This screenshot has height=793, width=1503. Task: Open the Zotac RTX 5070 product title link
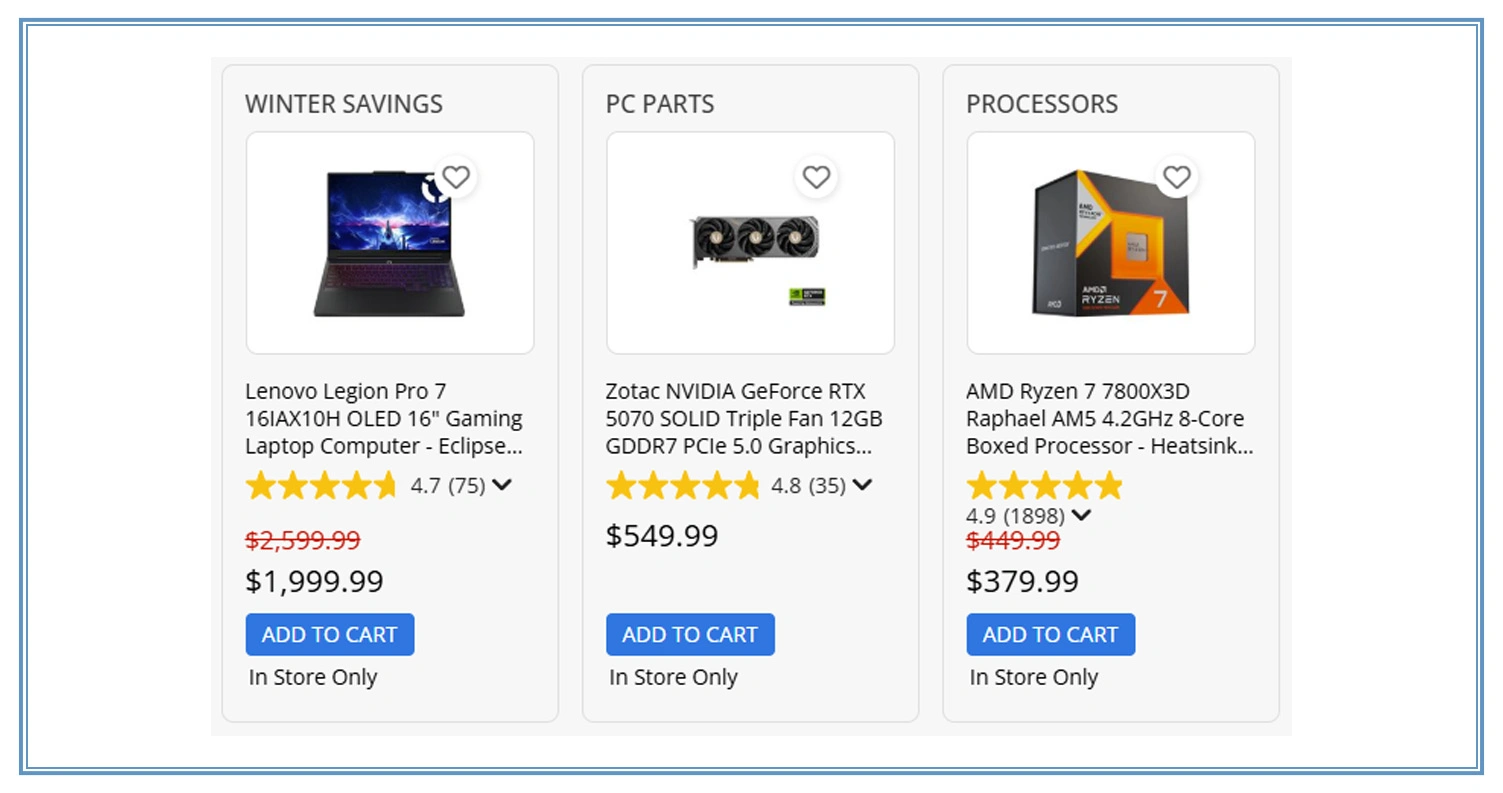750,419
